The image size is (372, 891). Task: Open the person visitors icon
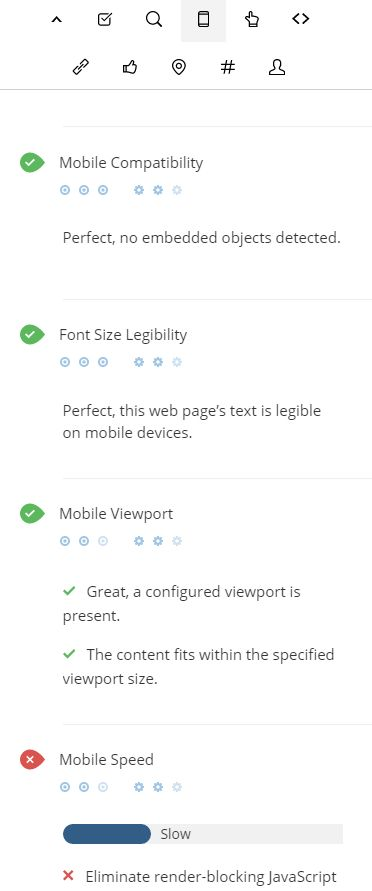pyautogui.click(x=276, y=68)
